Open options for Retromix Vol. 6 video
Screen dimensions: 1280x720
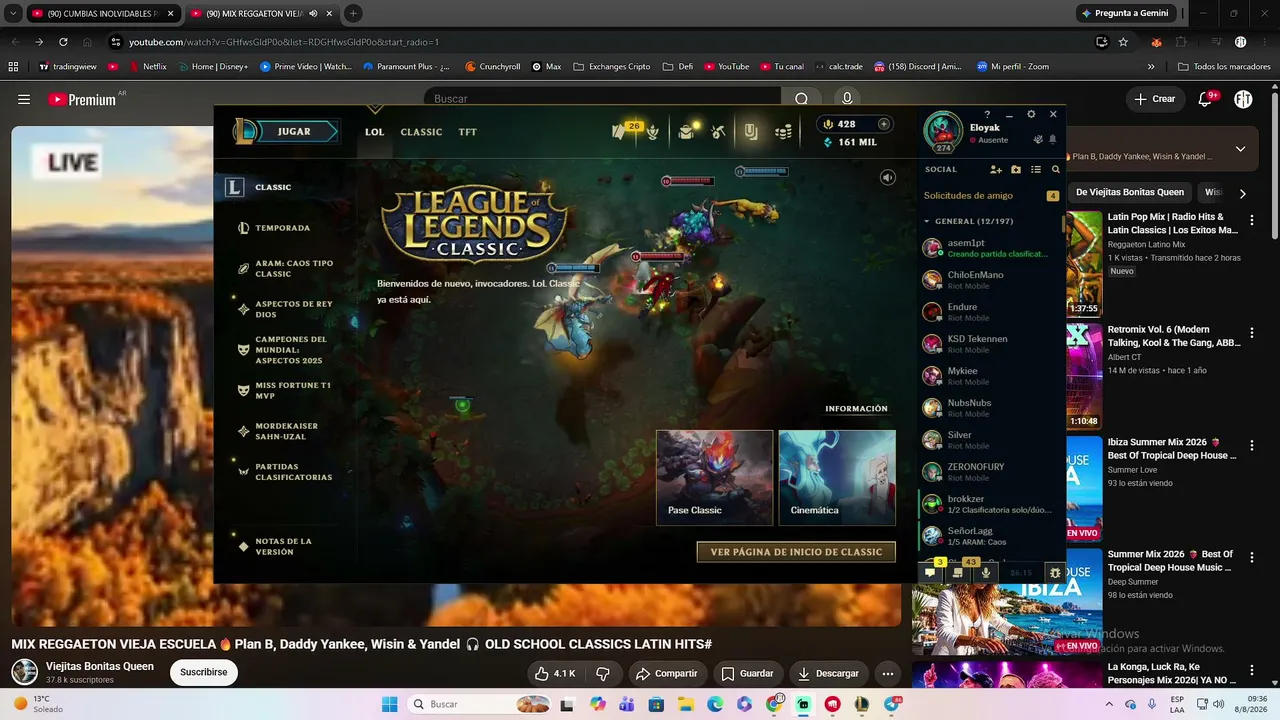pyautogui.click(x=1251, y=332)
